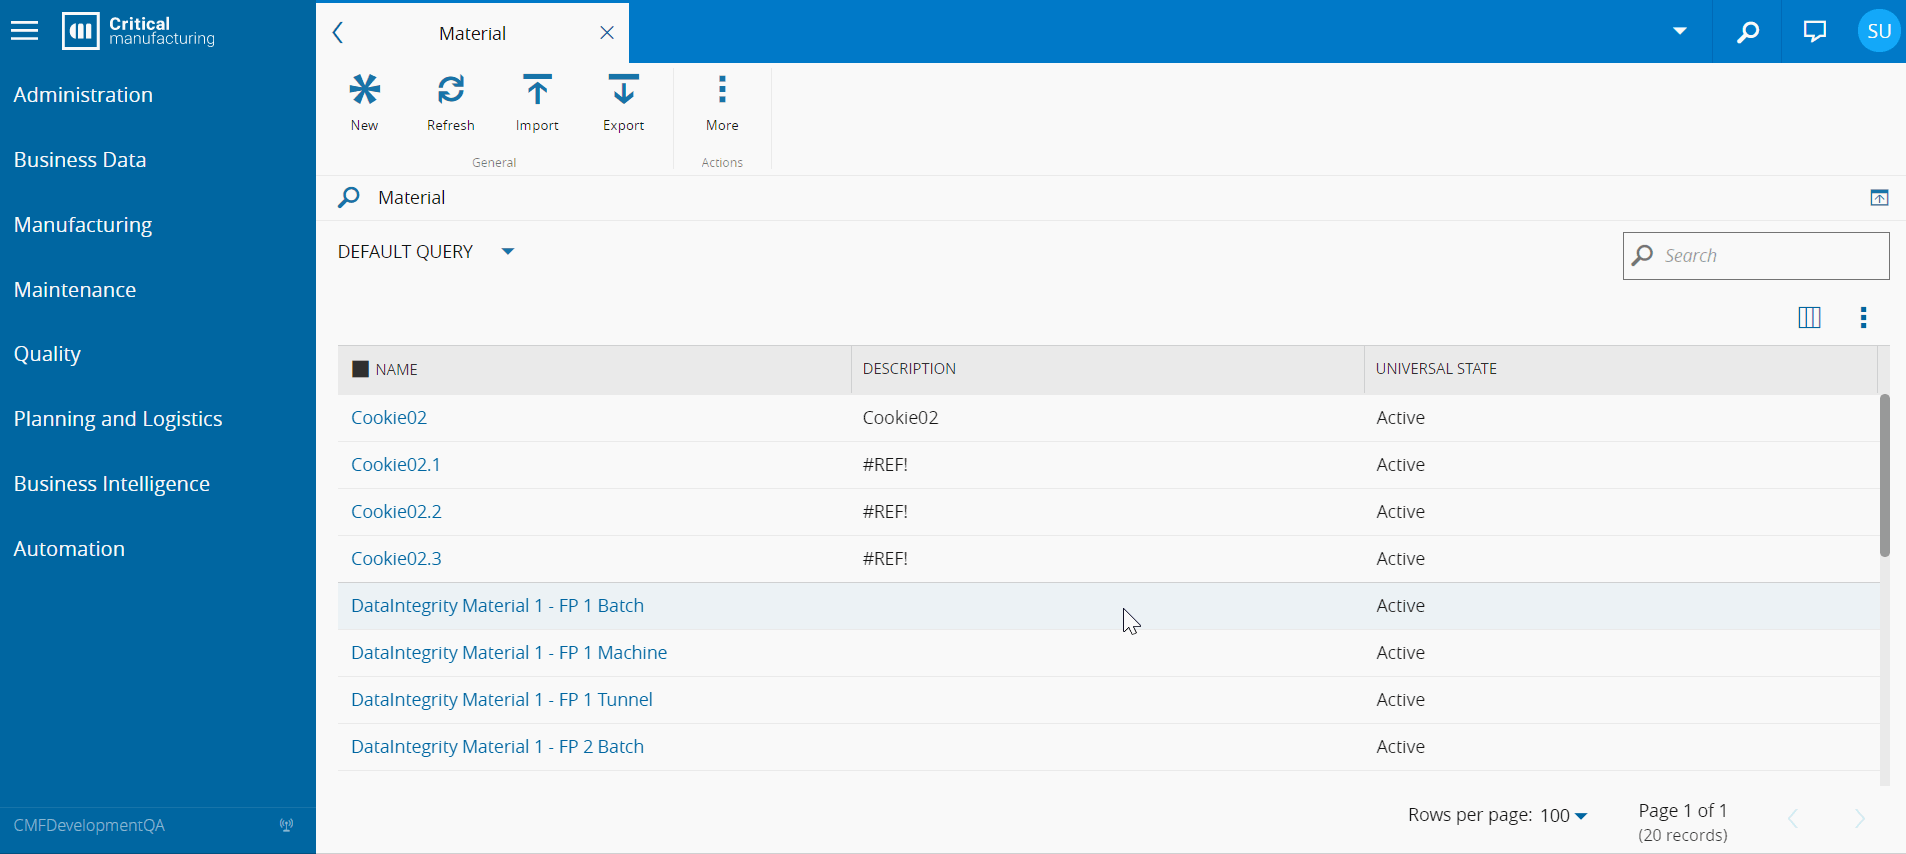1906x854 pixels.
Task: Click the New material asterisk icon
Action: [364, 91]
